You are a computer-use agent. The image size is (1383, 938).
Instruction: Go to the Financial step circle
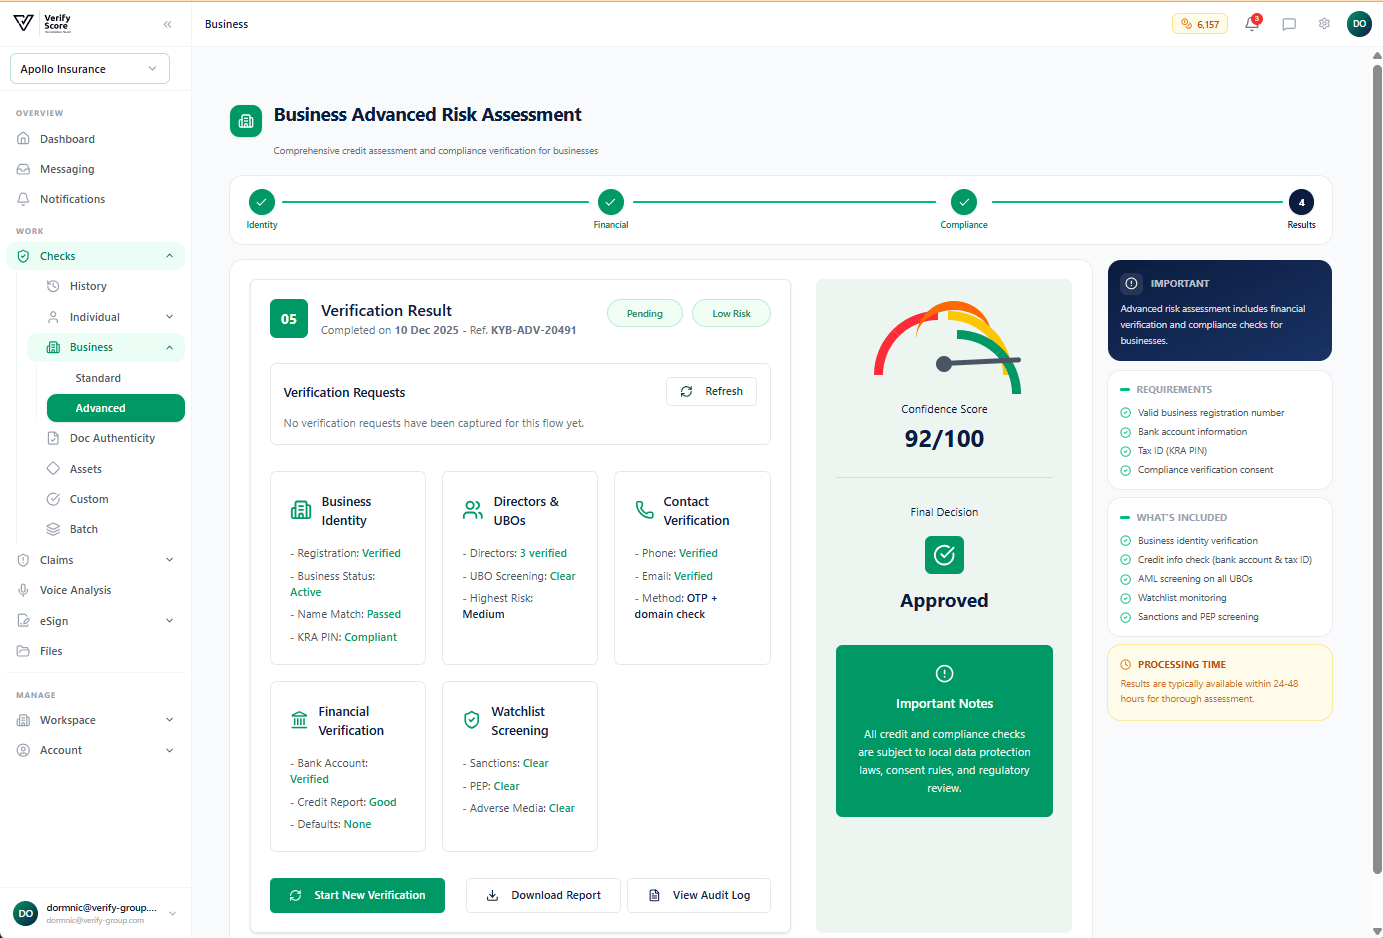coord(611,202)
